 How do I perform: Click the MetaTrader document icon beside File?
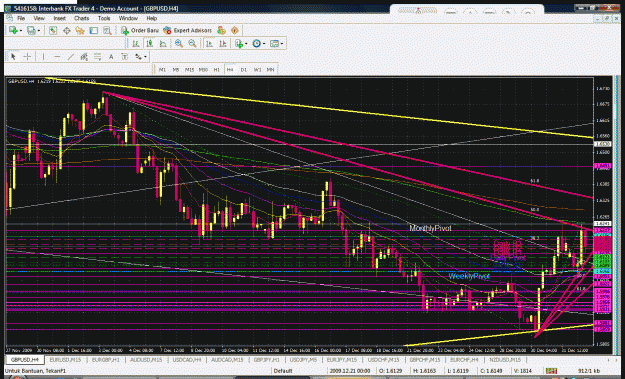point(10,18)
